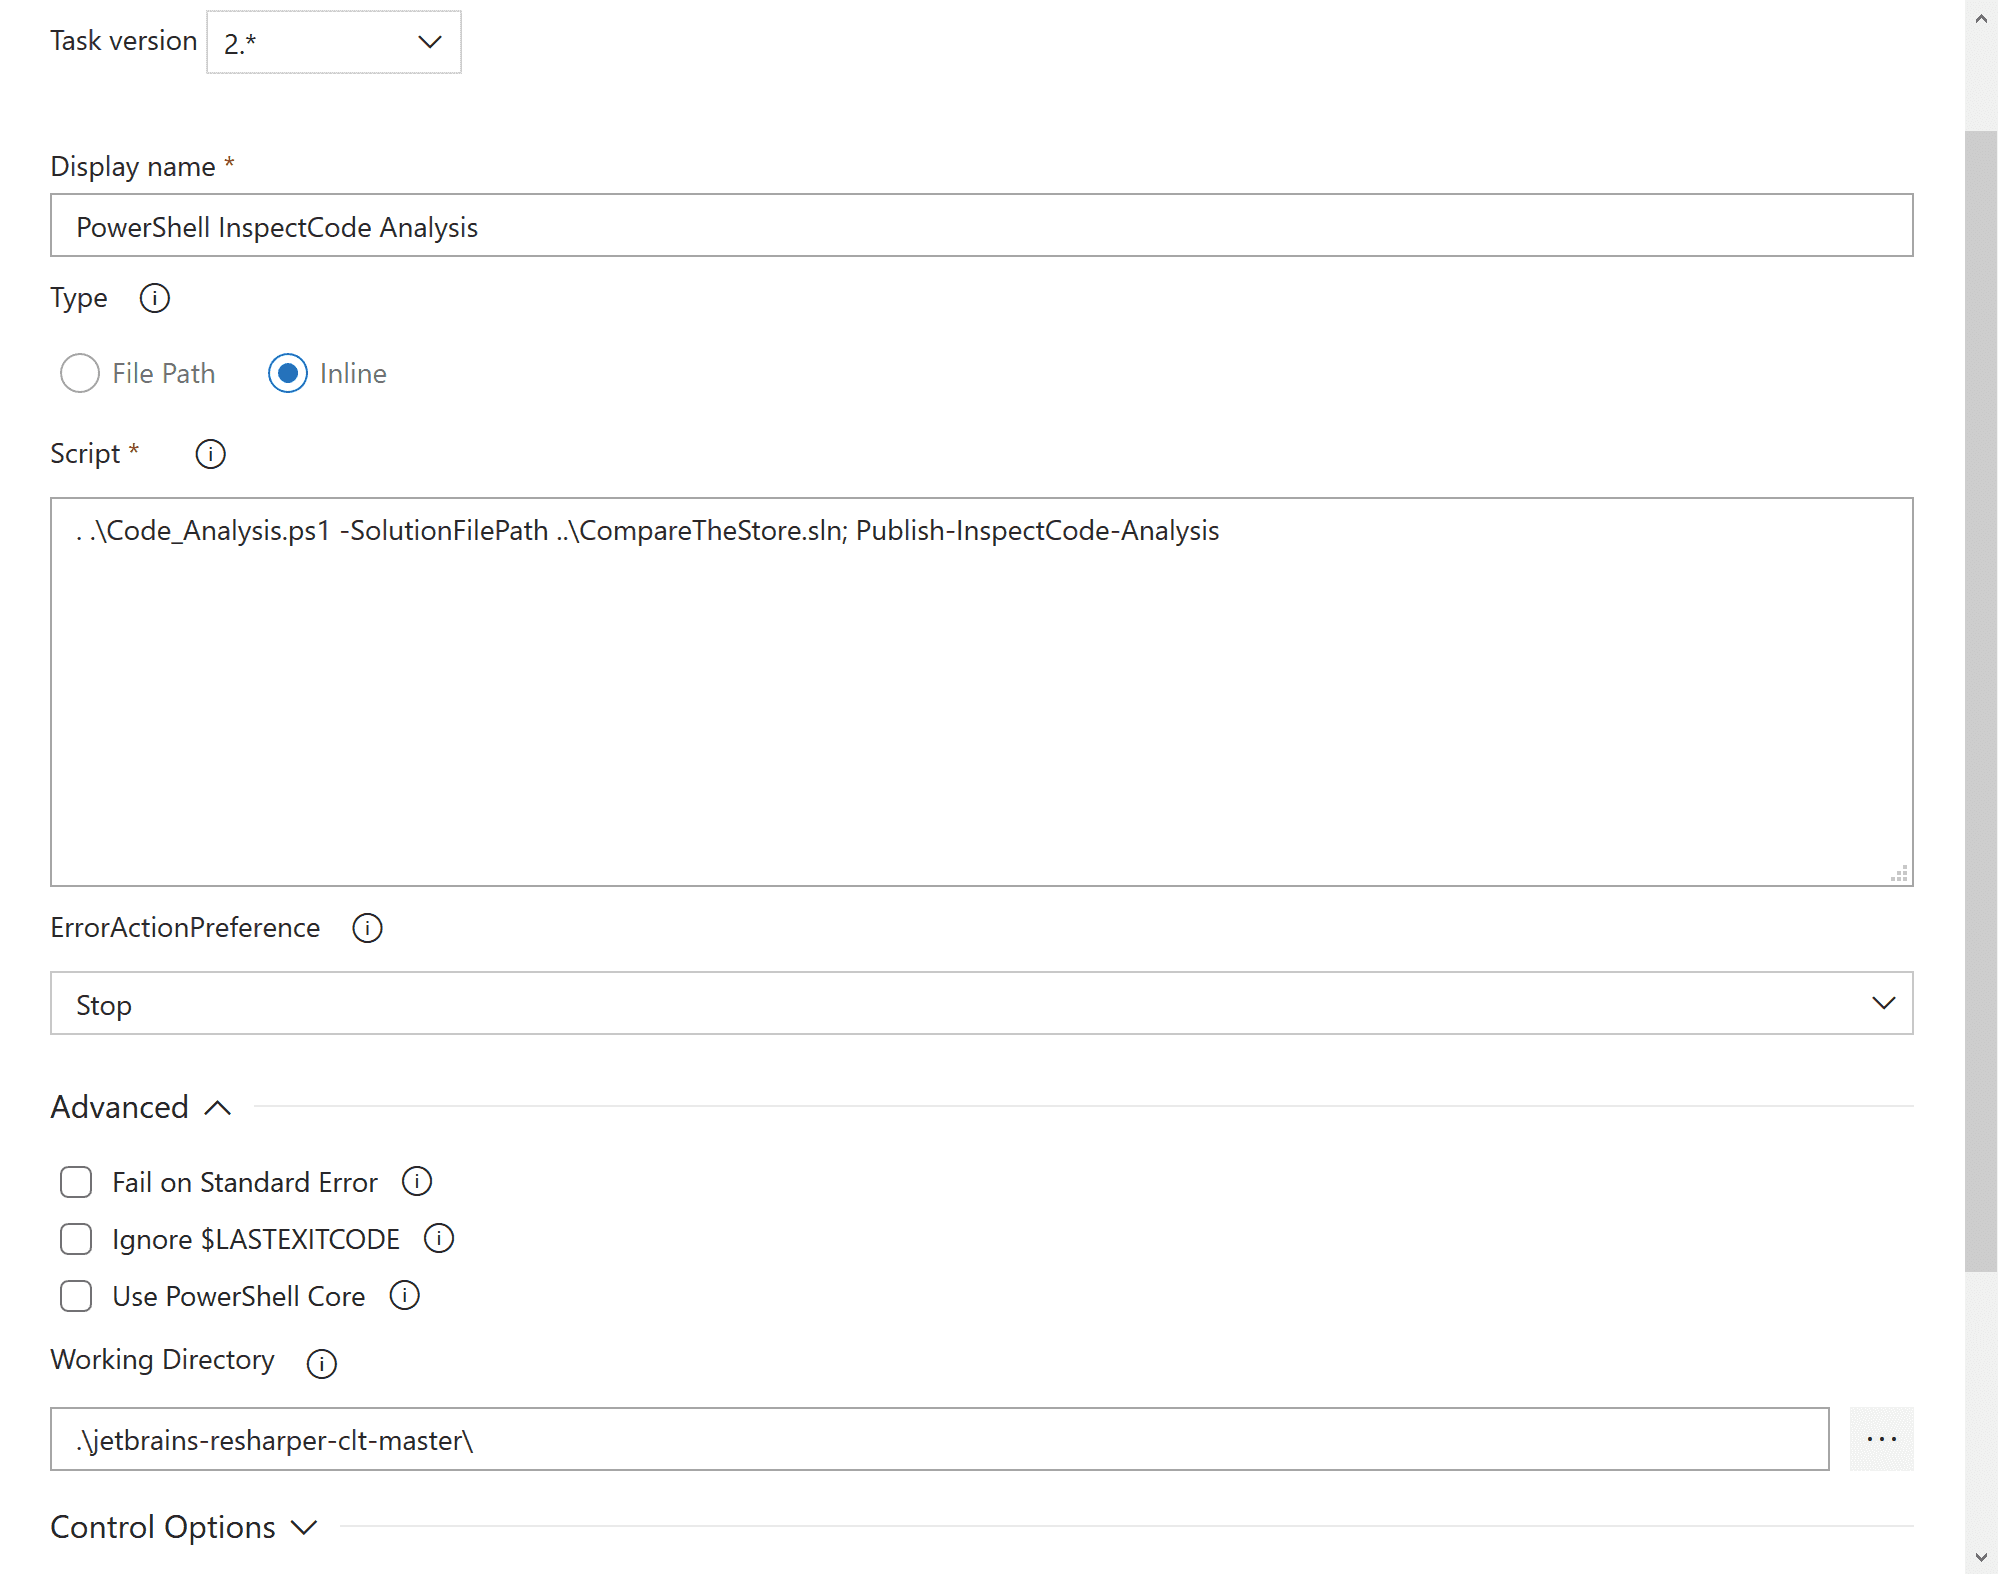Enable Ignore $LASTEXITCODE checkbox
The width and height of the screenshot is (1998, 1574).
point(76,1238)
